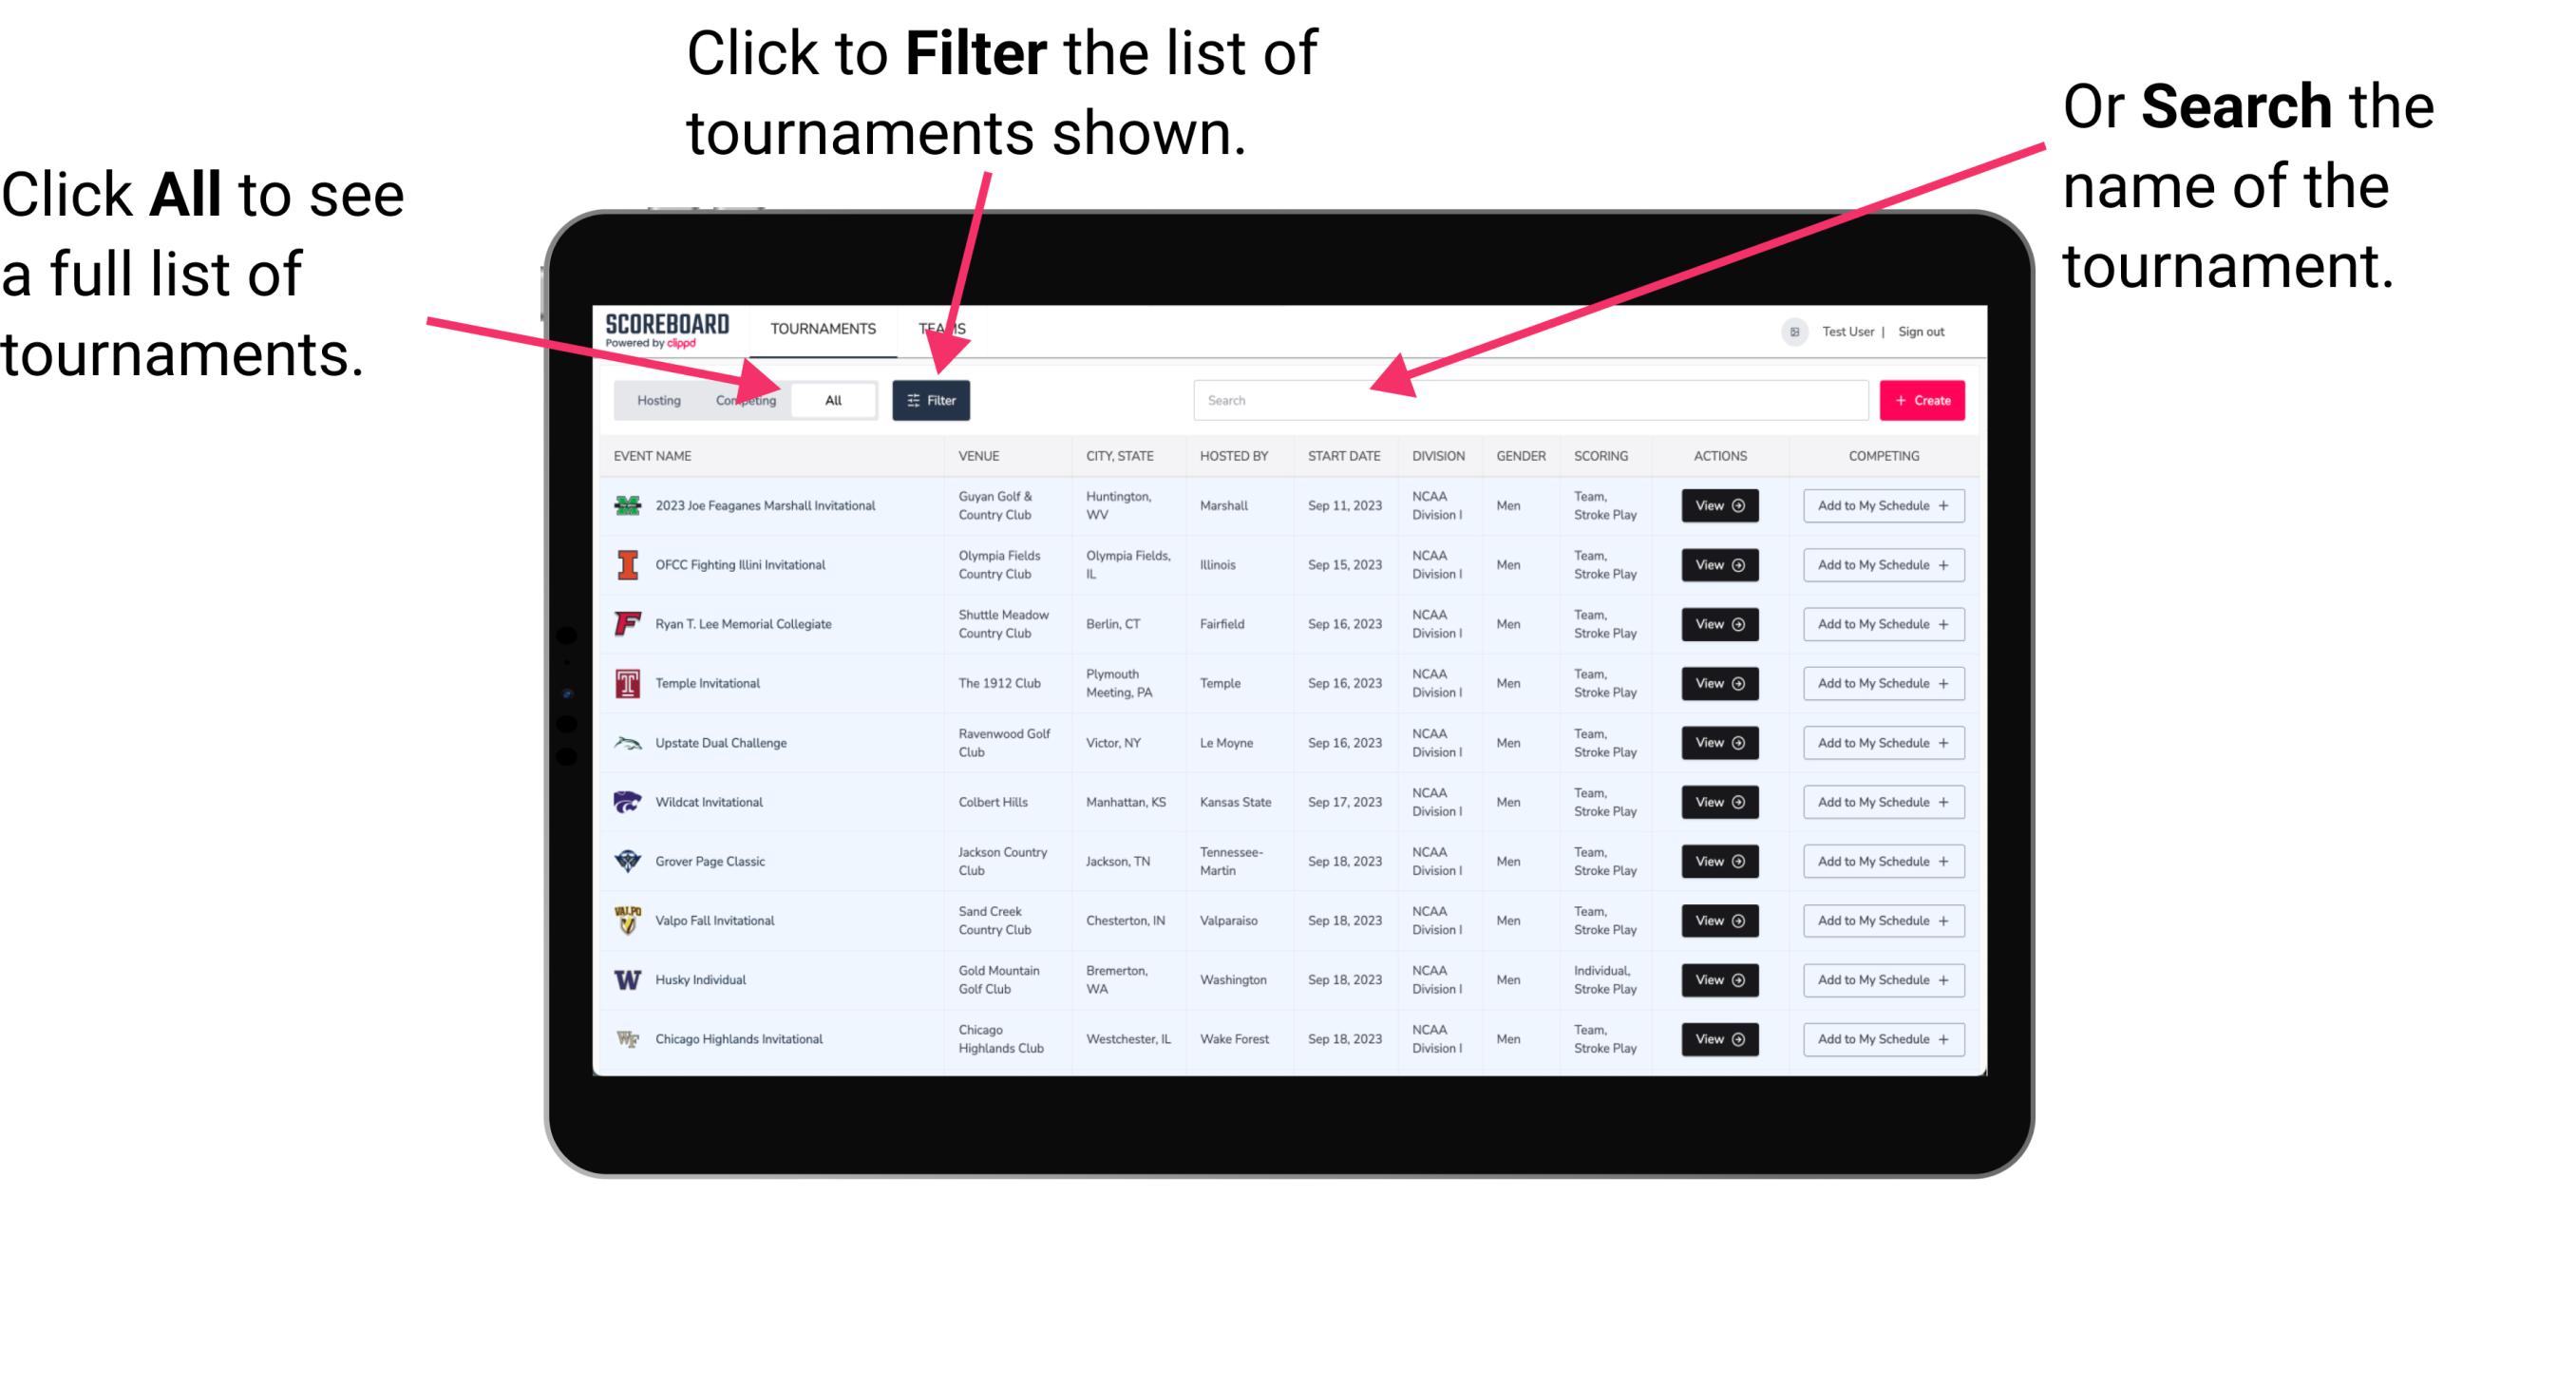Select the Competing toggle tab

click(x=744, y=399)
